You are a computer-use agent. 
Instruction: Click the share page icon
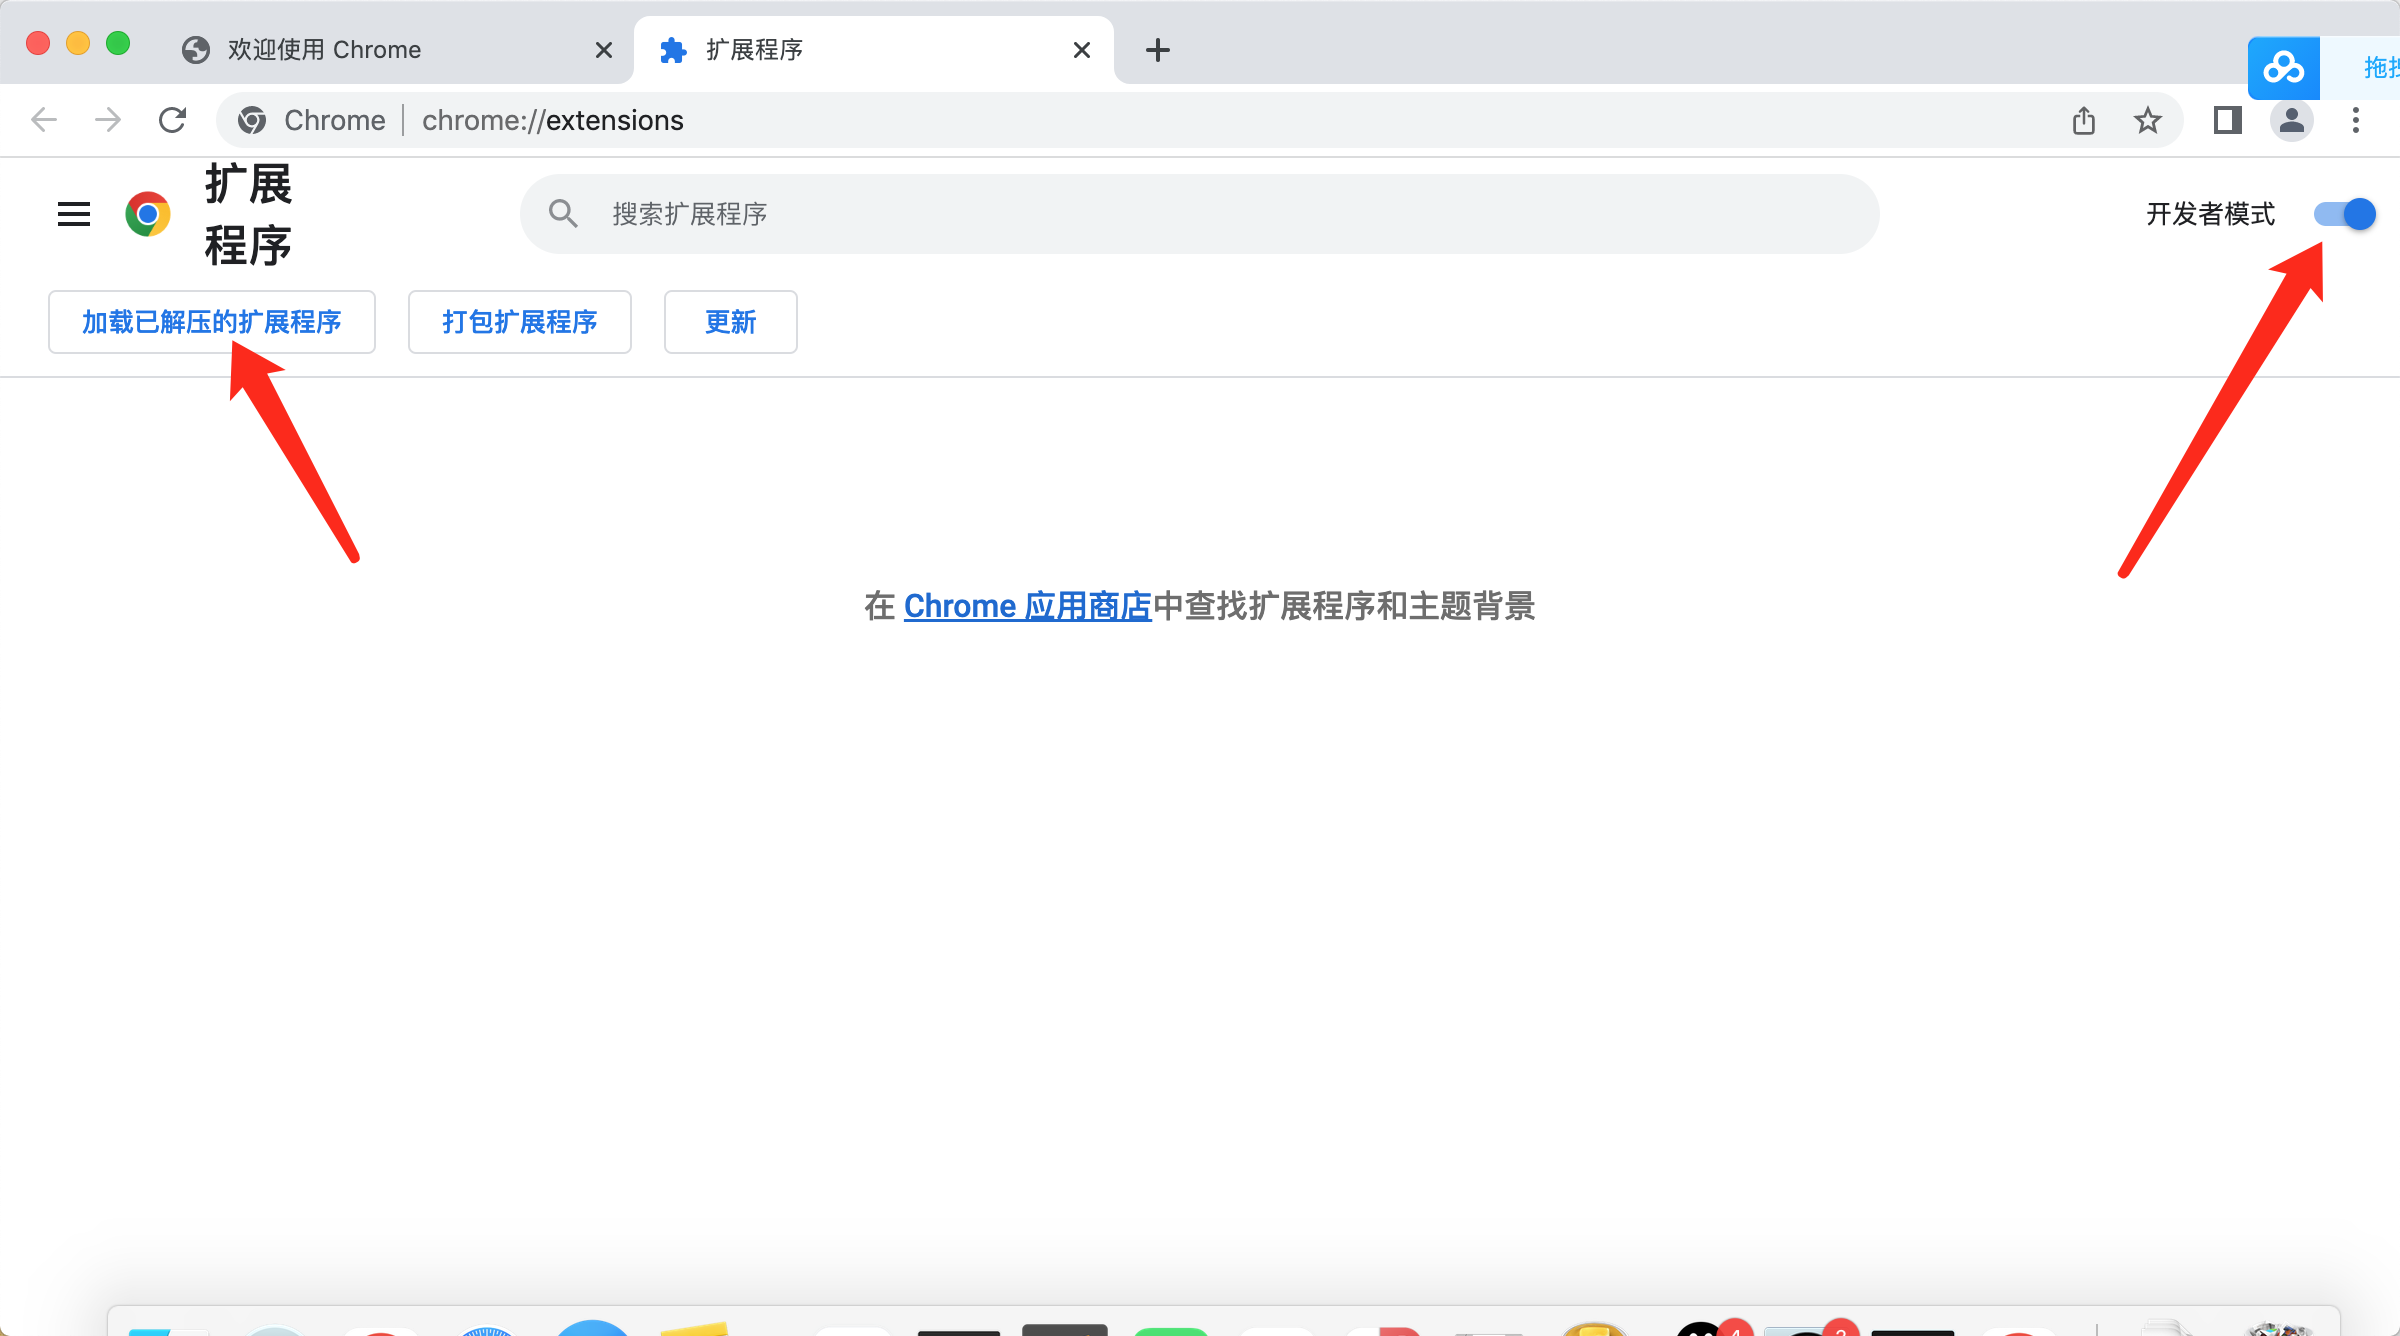[x=2084, y=120]
